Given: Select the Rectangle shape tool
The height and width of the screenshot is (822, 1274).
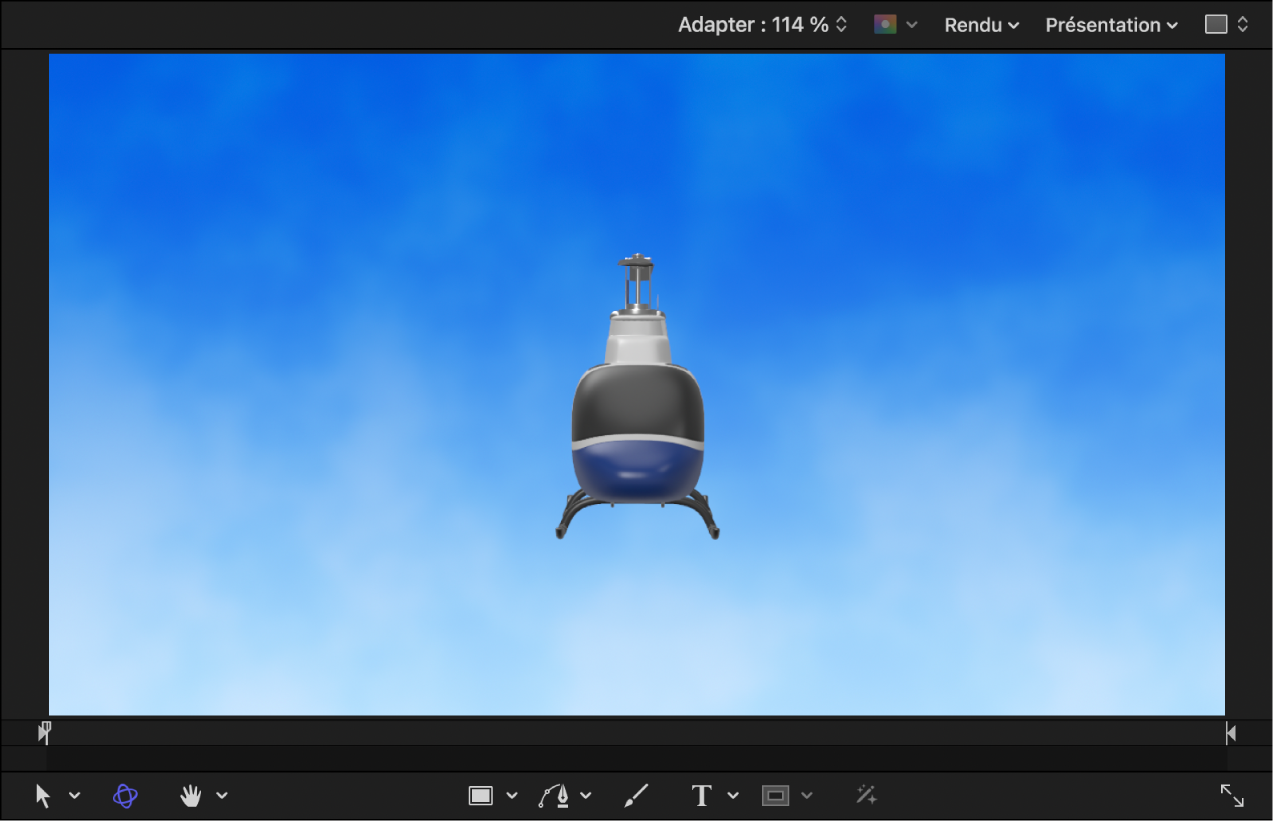Looking at the screenshot, I should (x=481, y=795).
